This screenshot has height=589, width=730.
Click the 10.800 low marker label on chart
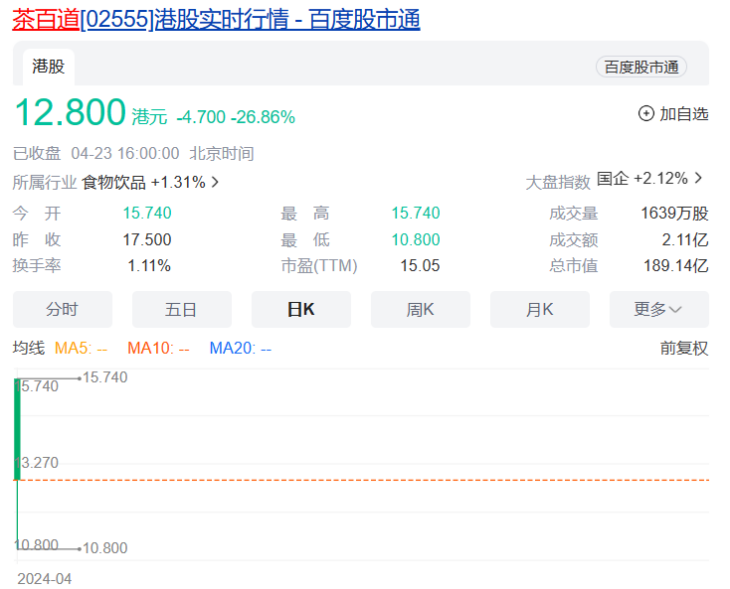click(x=105, y=548)
